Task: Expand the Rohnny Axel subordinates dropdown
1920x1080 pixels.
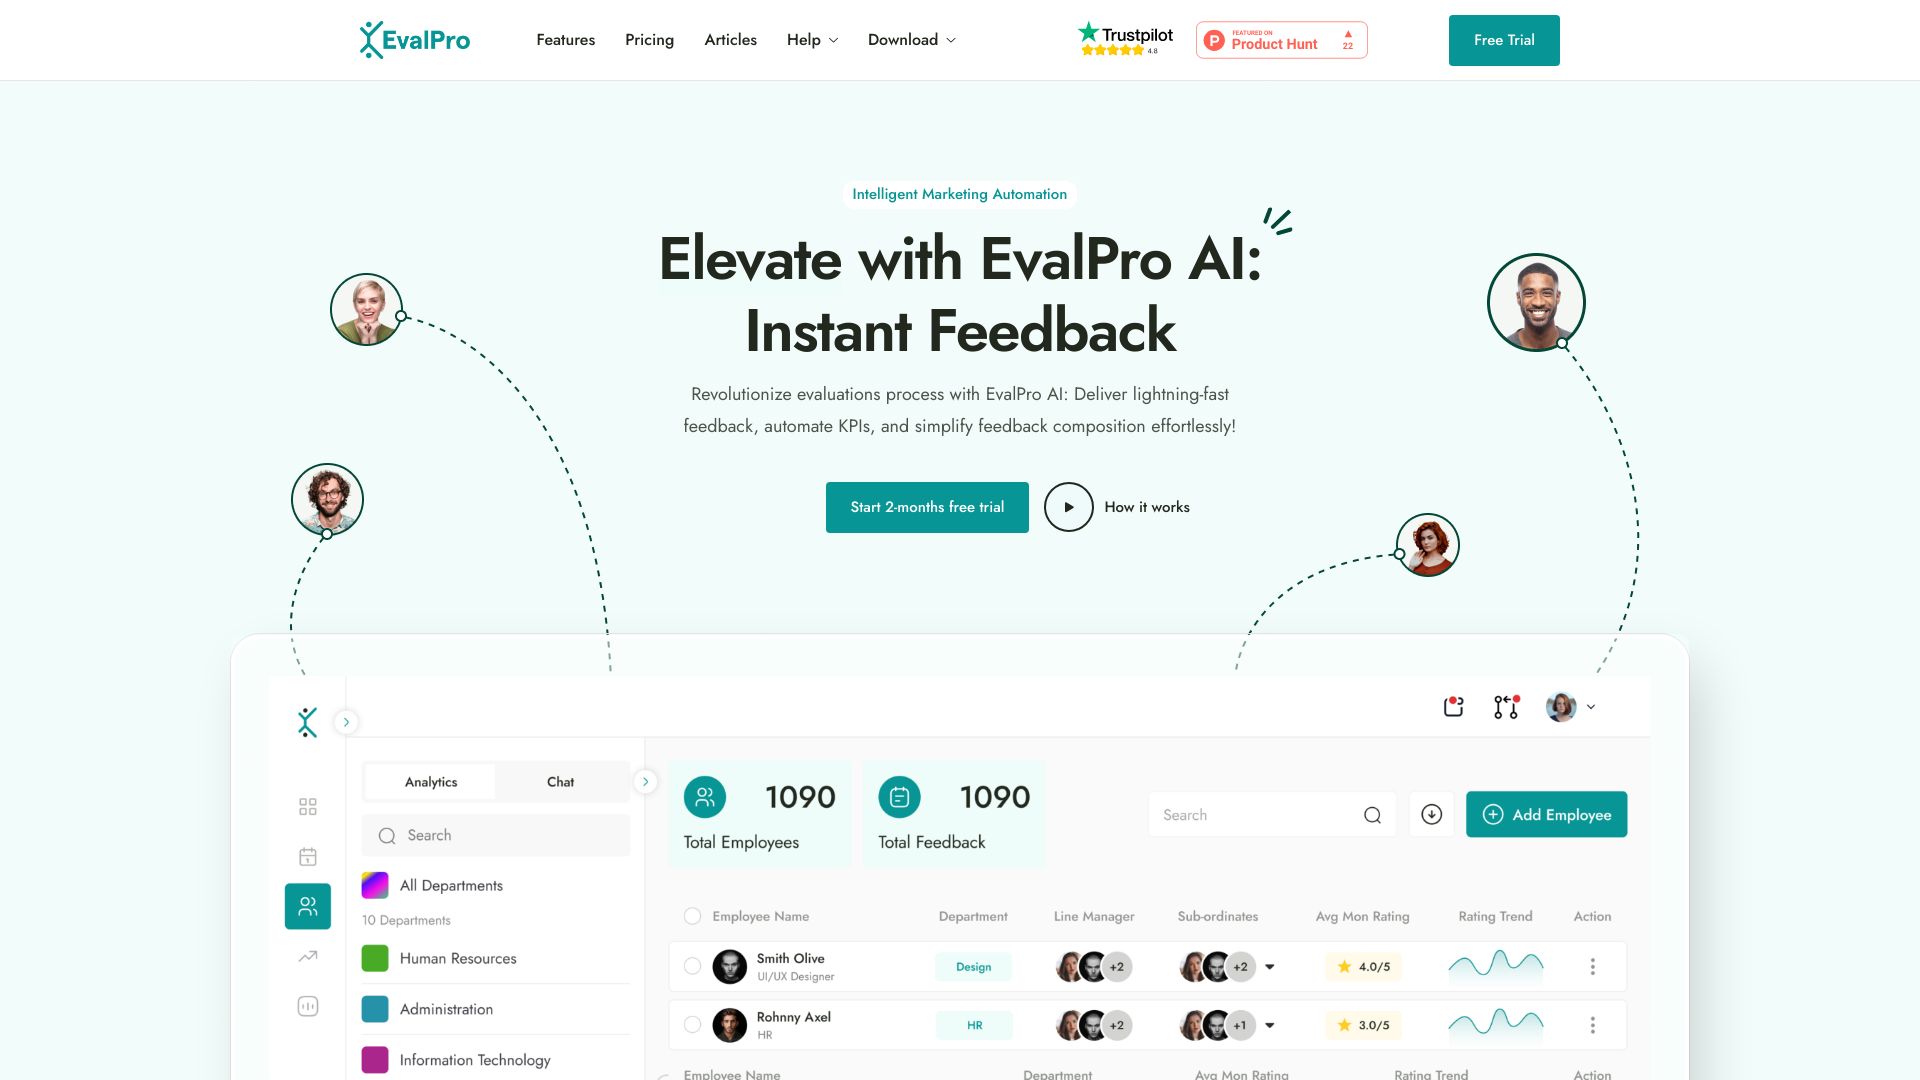Action: click(x=1269, y=1026)
